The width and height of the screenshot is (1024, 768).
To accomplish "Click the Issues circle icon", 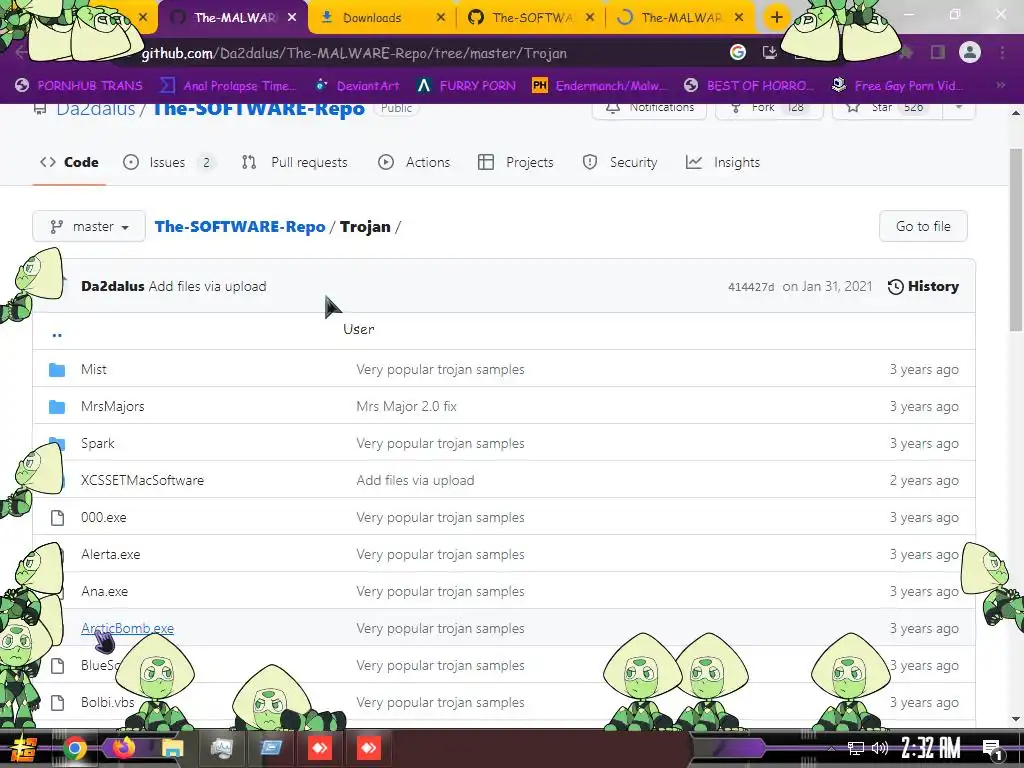I will click(x=131, y=162).
